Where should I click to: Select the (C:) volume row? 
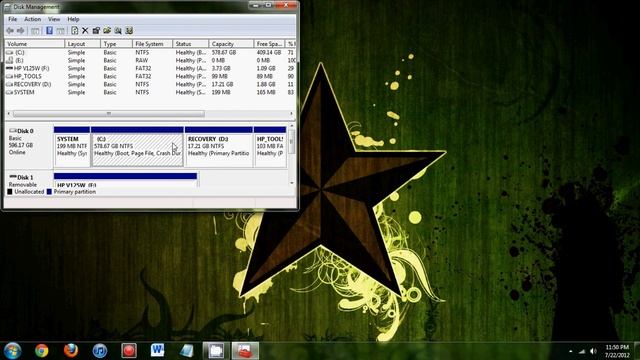click(150, 53)
